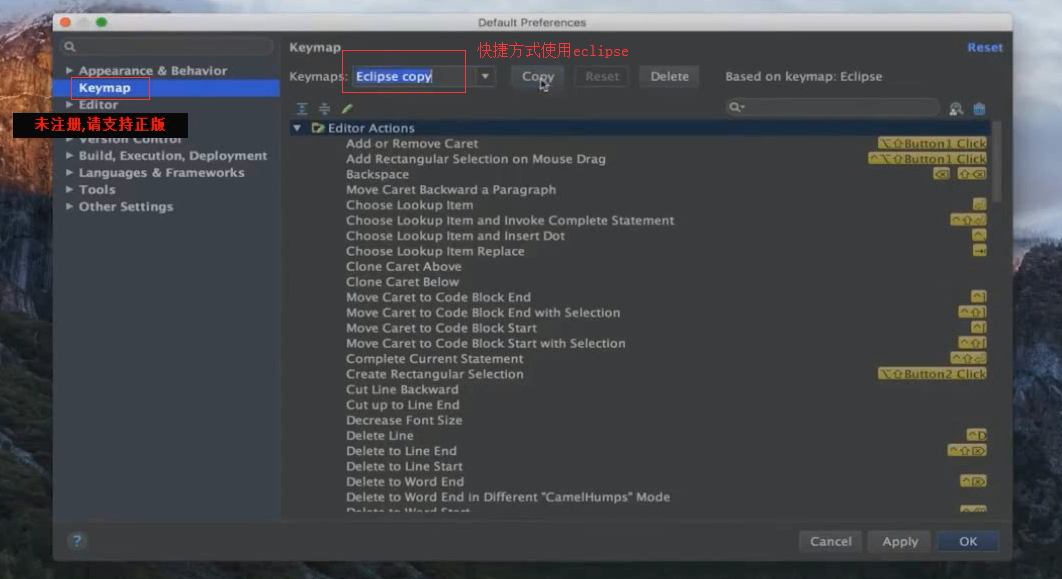1062x579 pixels.
Task: Select Create Rectangular Selection action
Action: [434, 374]
